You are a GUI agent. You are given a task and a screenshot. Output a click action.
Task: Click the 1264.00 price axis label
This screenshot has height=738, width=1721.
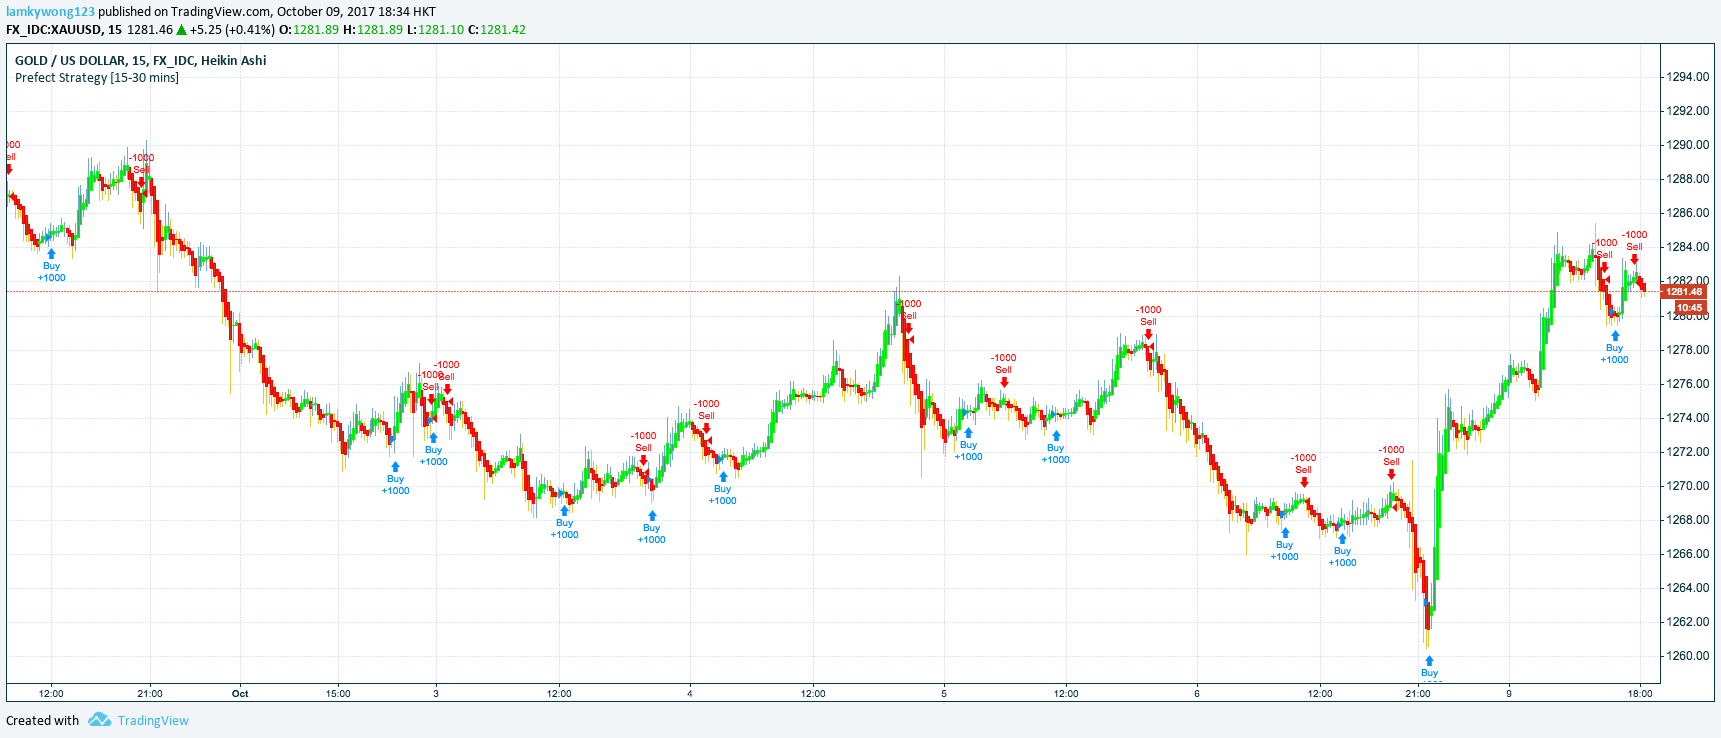click(1687, 588)
